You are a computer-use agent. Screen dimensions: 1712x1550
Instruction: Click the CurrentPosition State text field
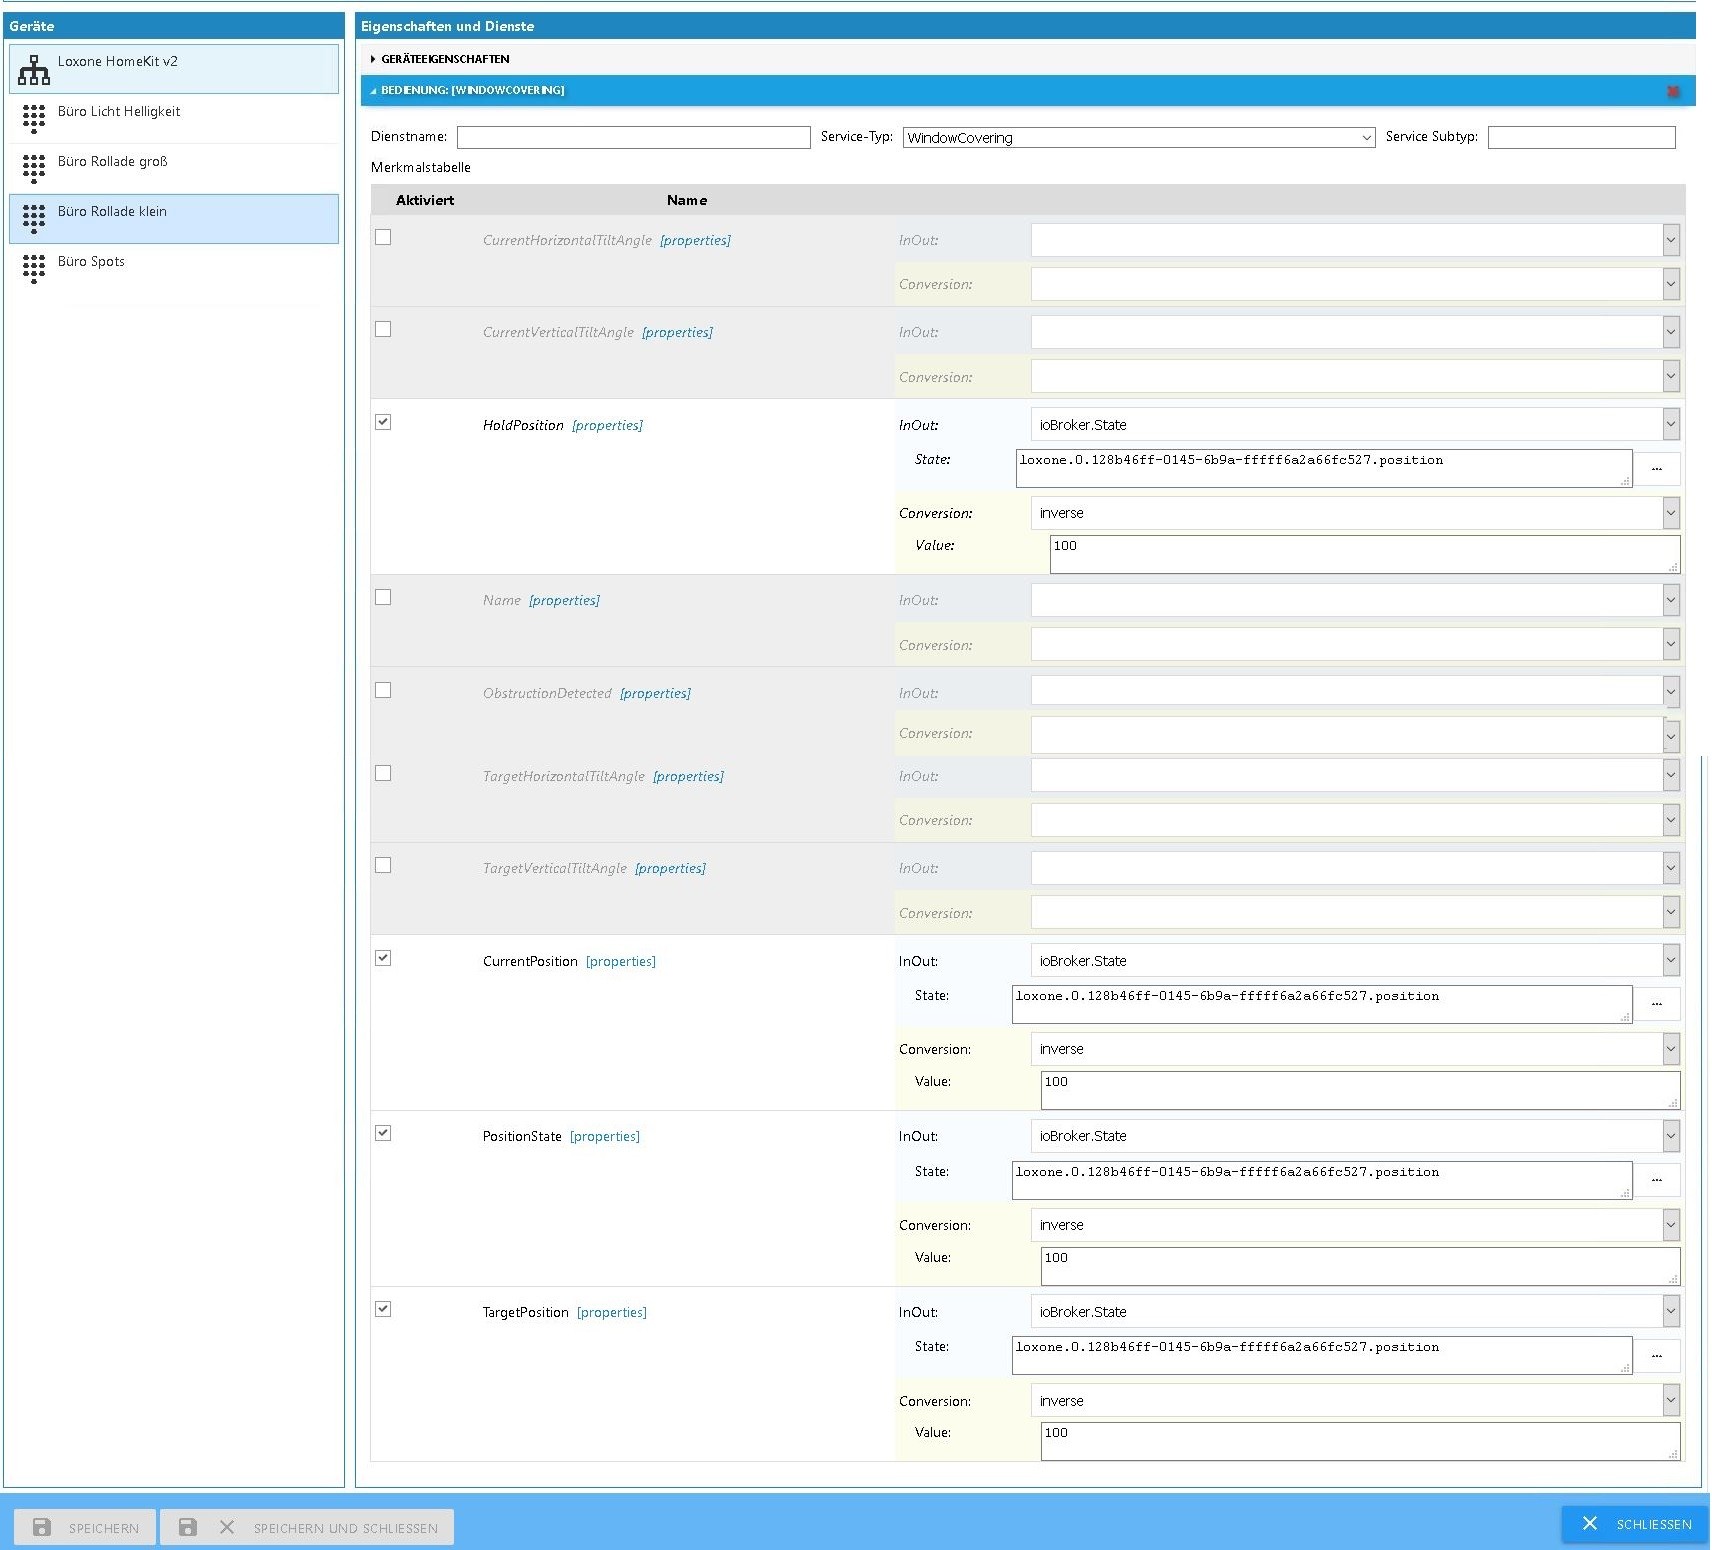click(x=1322, y=1004)
